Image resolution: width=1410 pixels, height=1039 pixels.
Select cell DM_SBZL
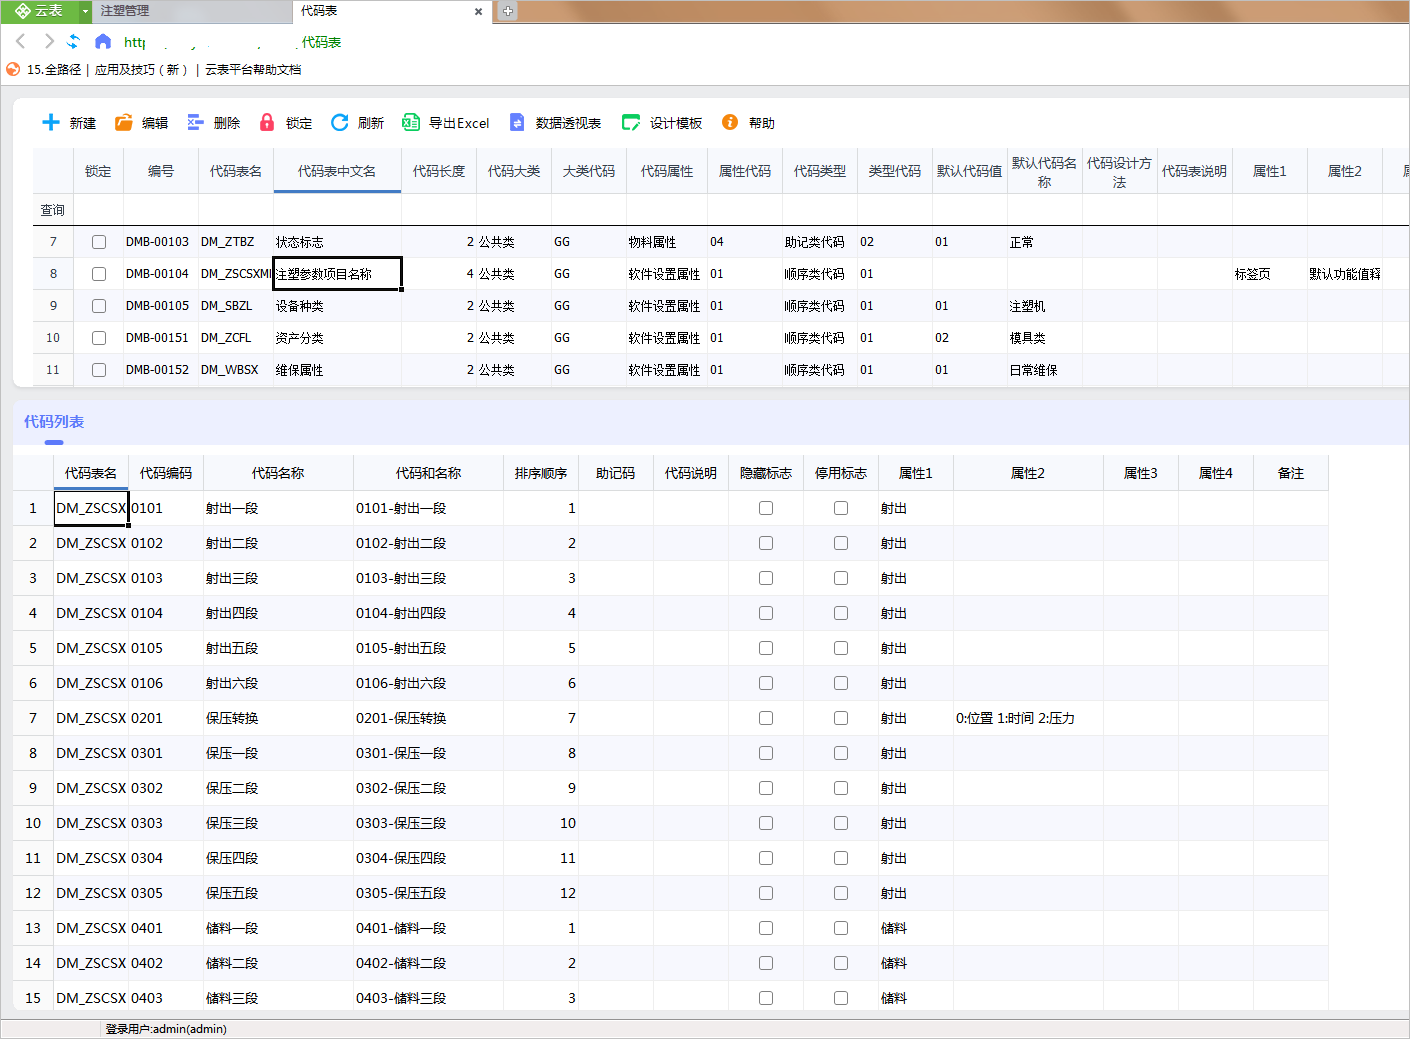236,306
